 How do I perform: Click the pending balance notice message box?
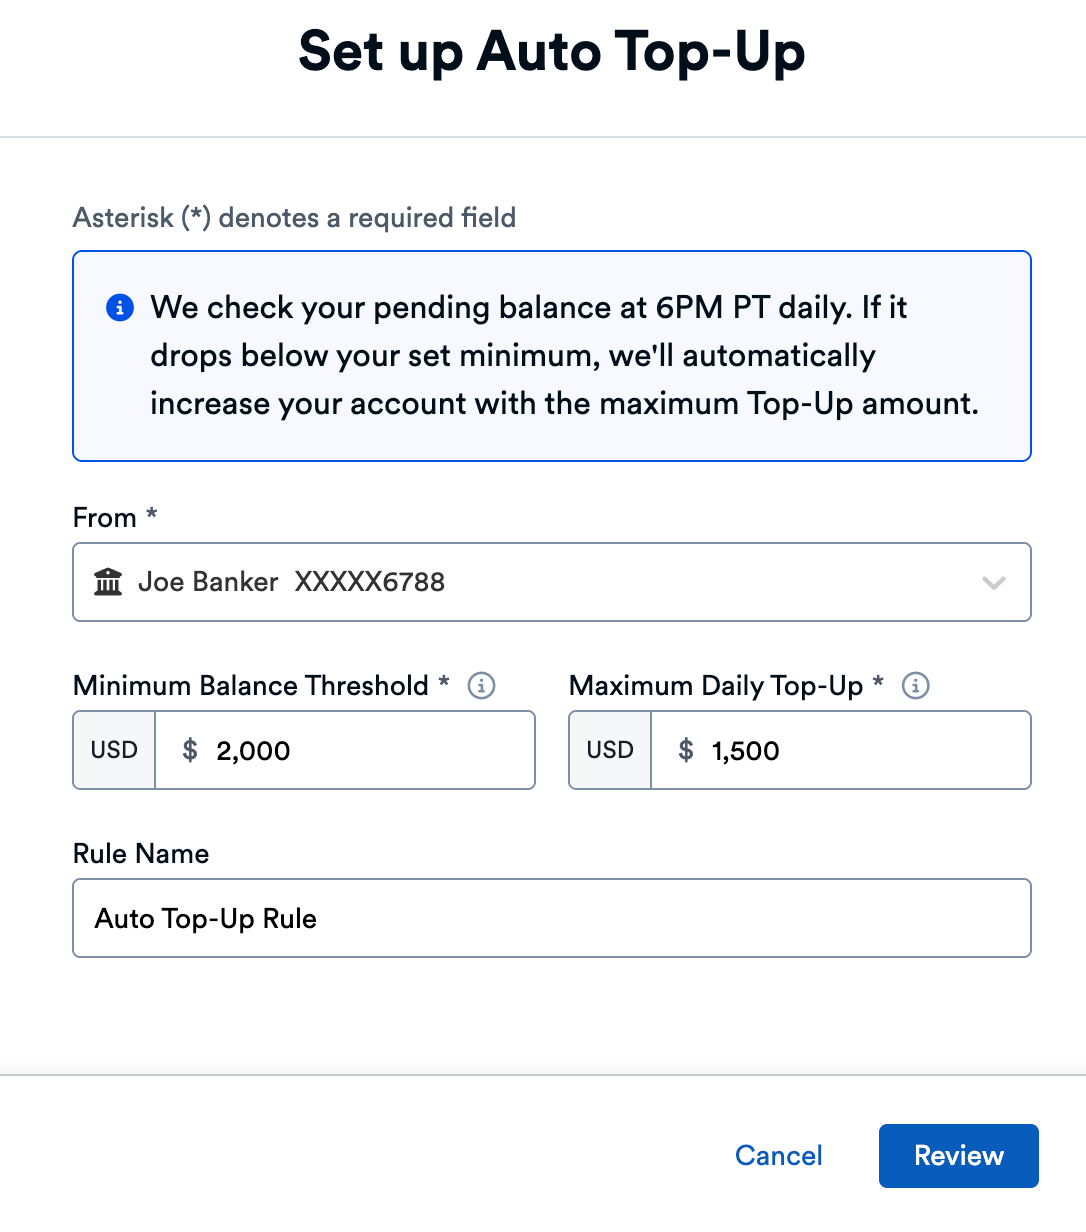[x=552, y=356]
